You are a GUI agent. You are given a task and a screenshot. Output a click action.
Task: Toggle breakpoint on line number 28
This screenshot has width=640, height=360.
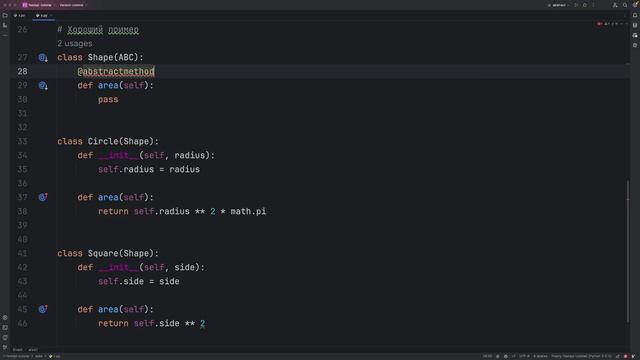[x=22, y=71]
